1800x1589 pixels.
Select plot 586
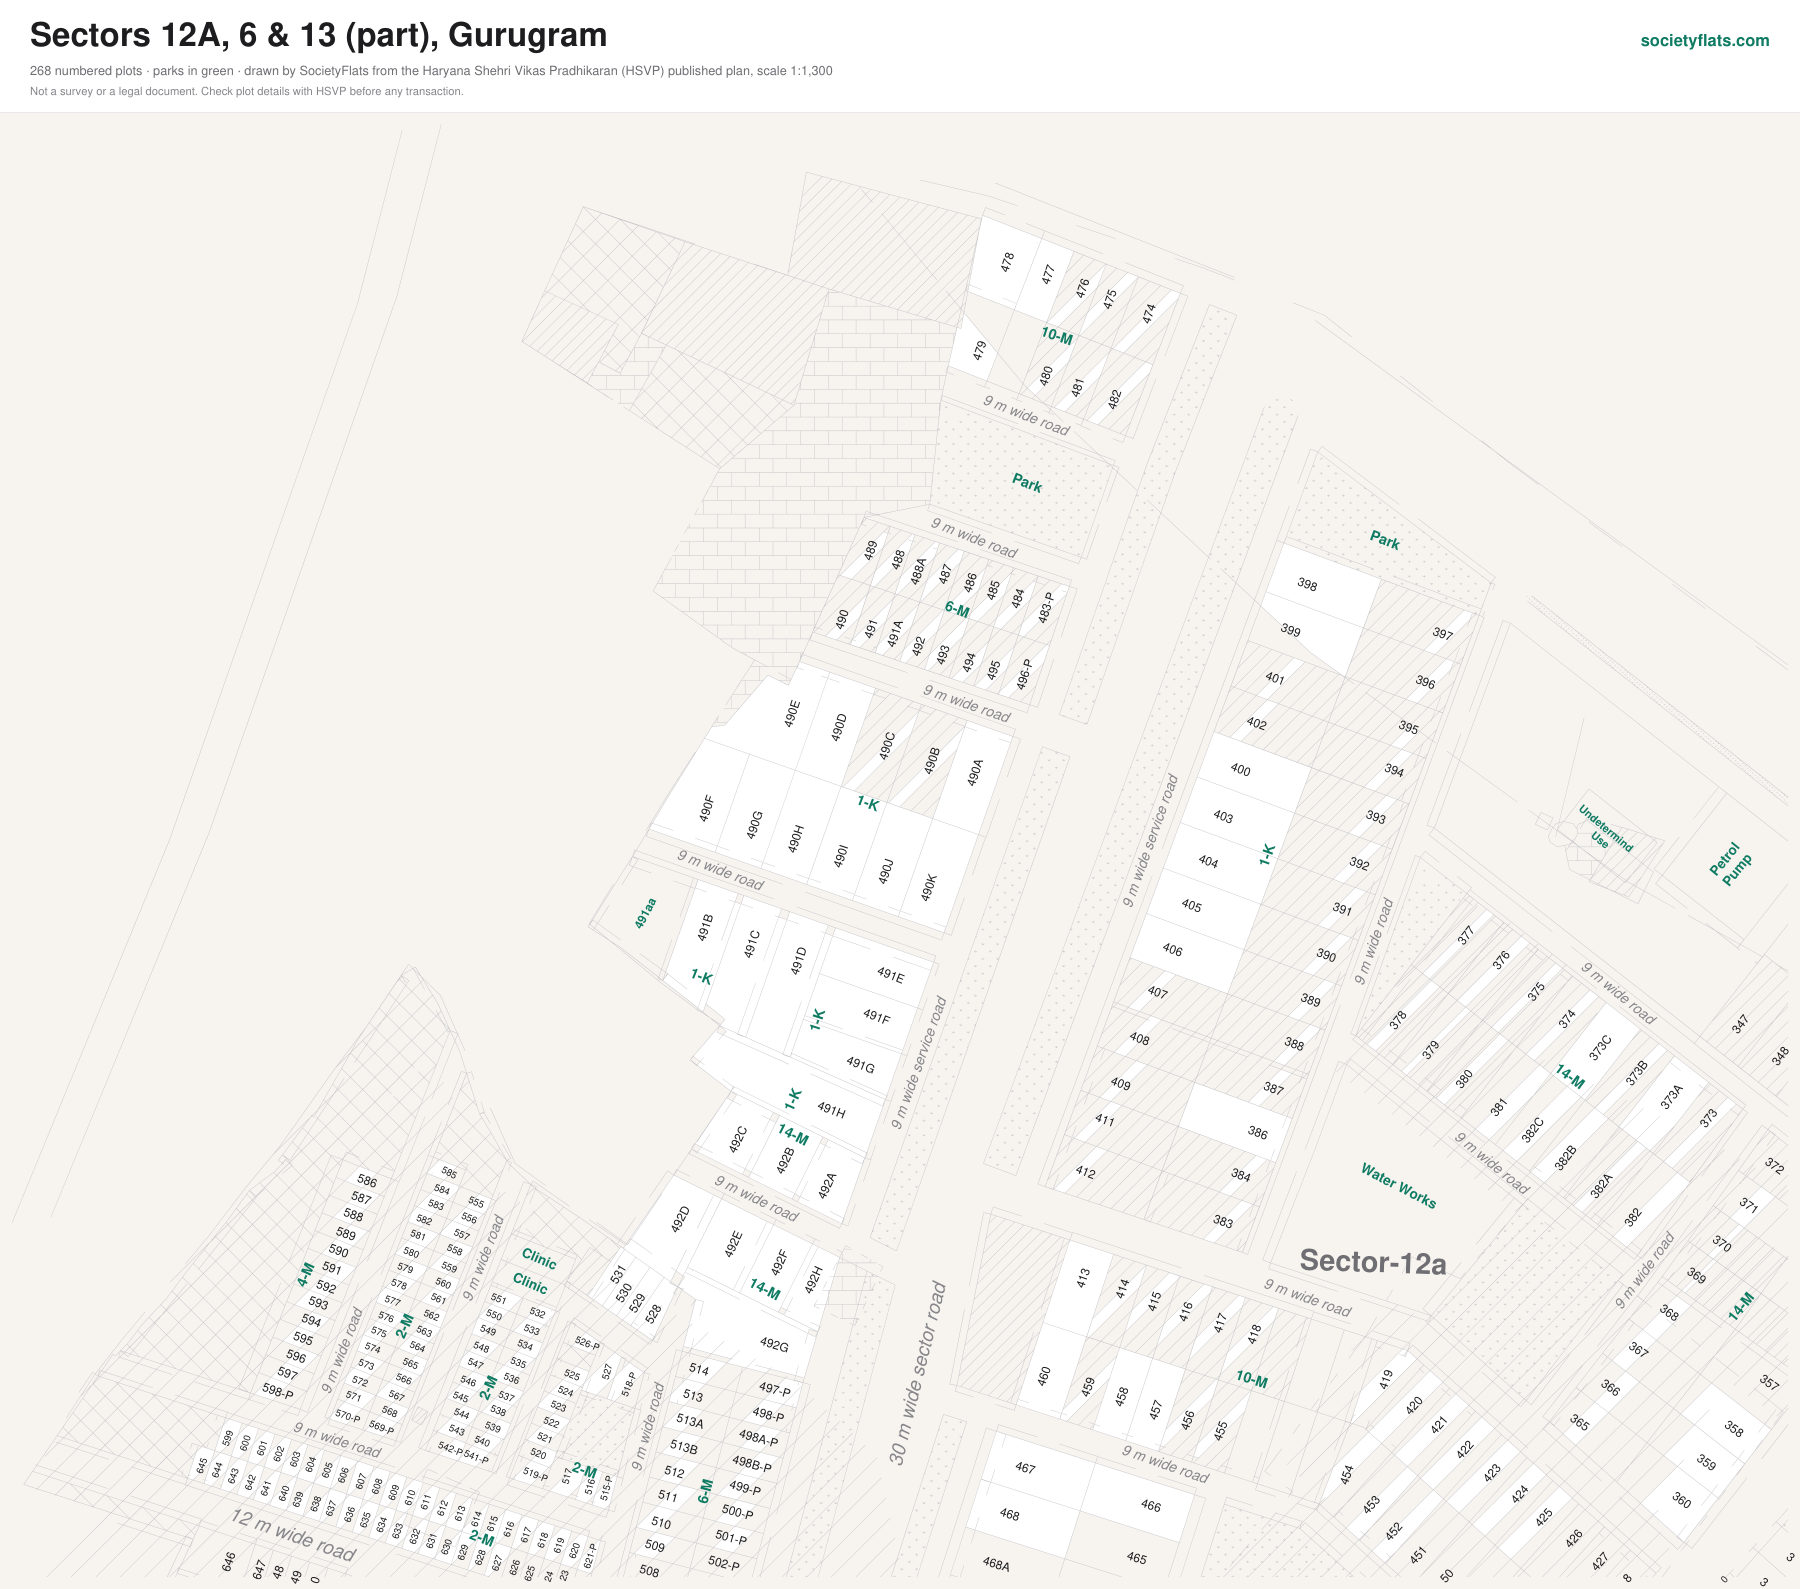point(367,1181)
